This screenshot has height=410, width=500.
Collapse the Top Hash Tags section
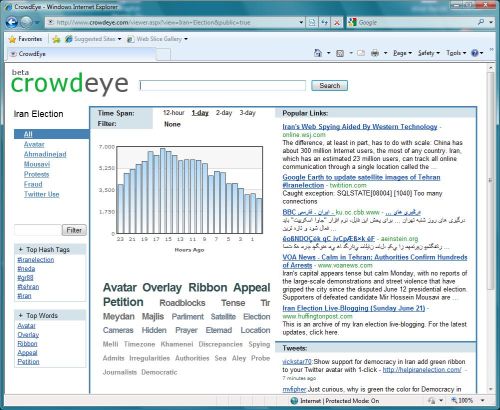pos(21,249)
